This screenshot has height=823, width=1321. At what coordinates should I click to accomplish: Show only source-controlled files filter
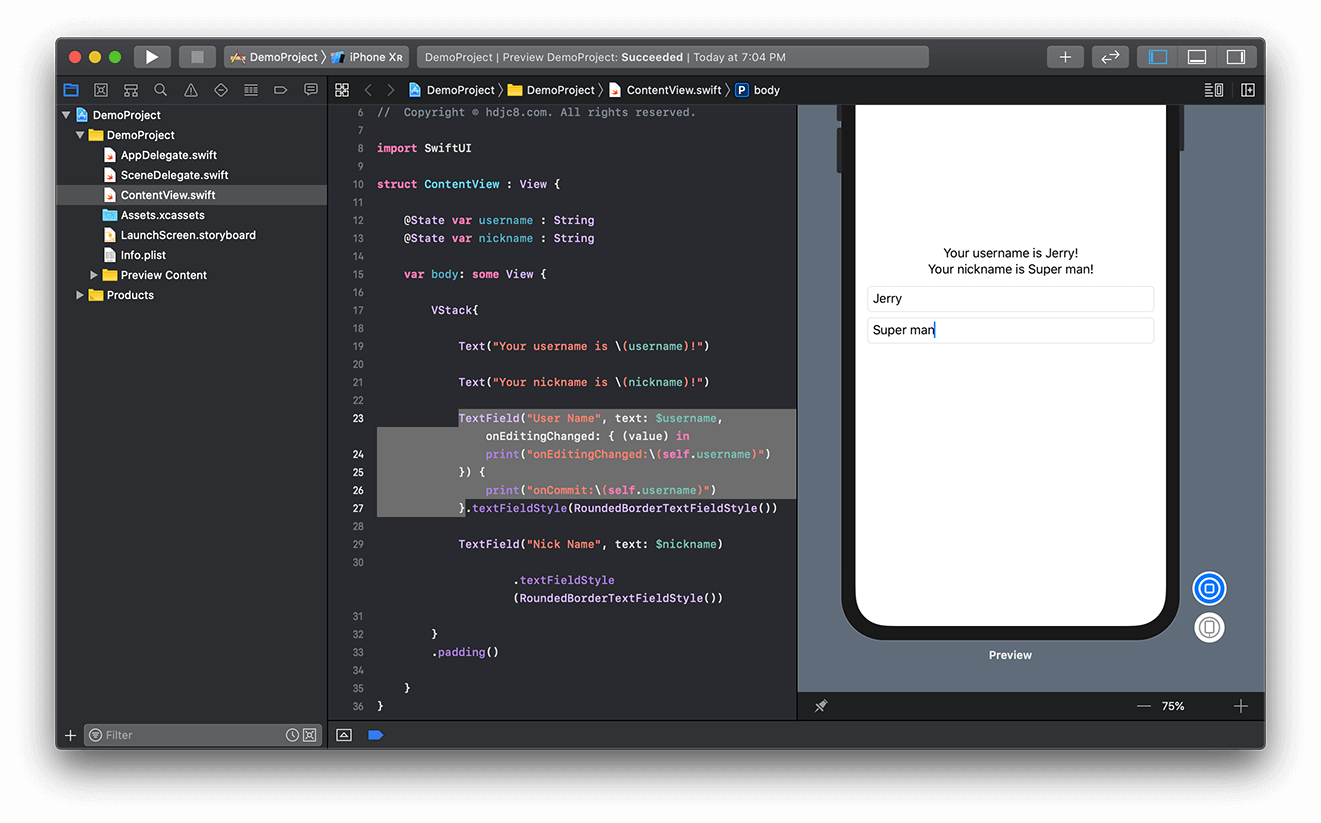pos(310,735)
